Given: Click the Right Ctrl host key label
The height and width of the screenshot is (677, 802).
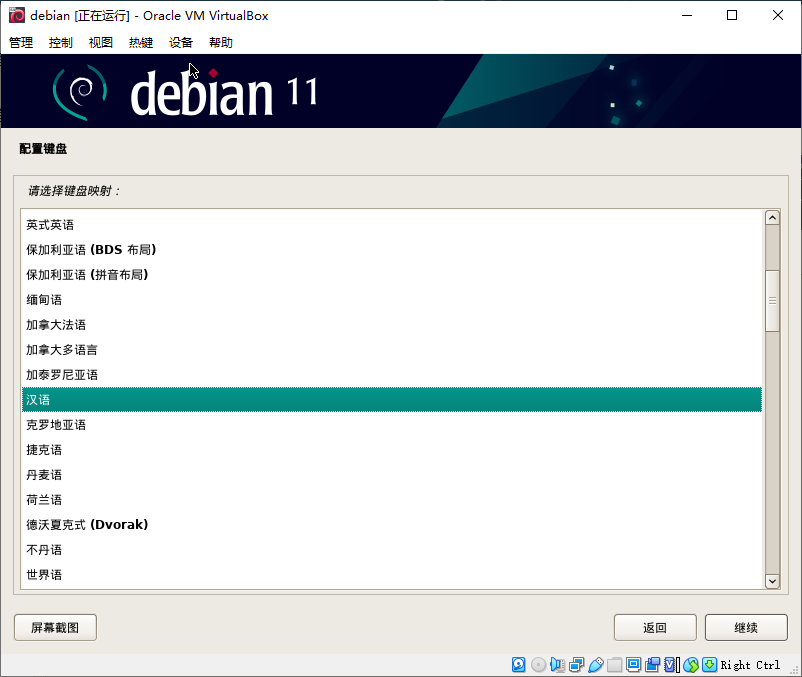Looking at the screenshot, I should (x=750, y=665).
